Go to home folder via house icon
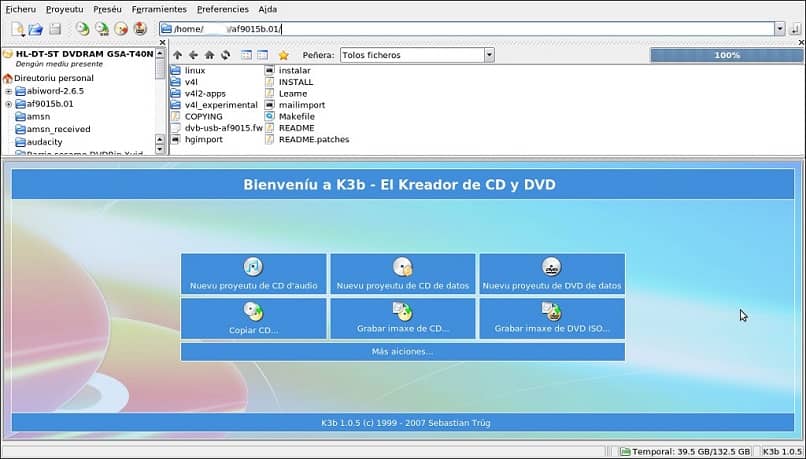Screen dimensions: 806x459 tap(209, 55)
